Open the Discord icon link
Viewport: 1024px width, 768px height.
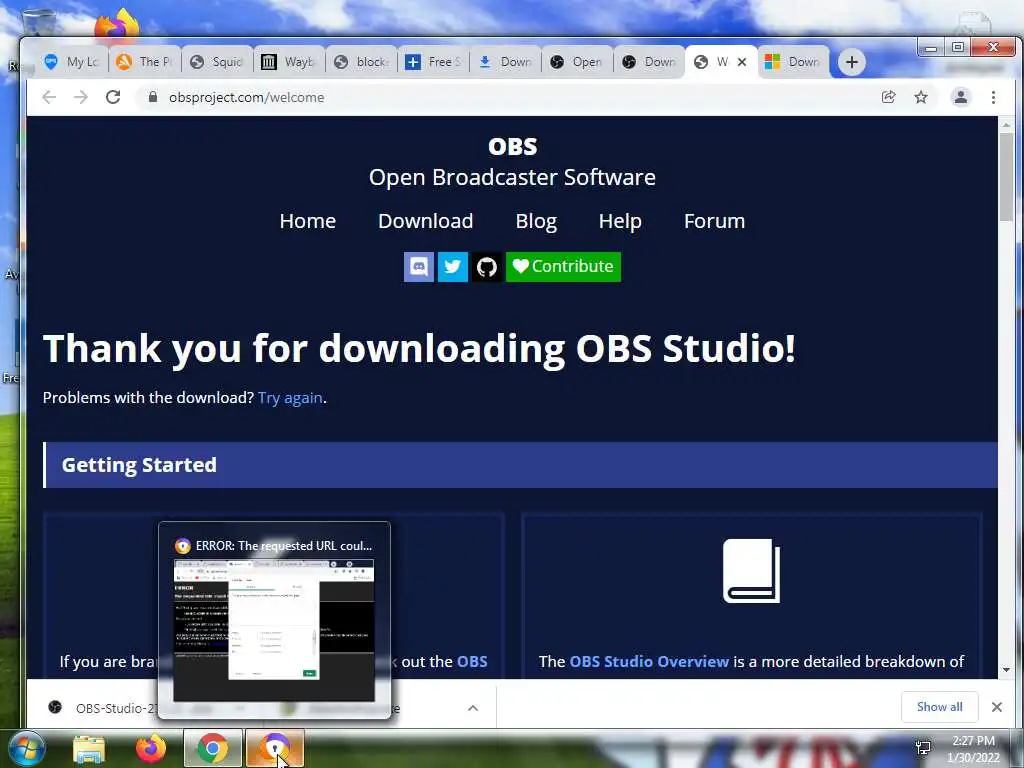coord(419,267)
